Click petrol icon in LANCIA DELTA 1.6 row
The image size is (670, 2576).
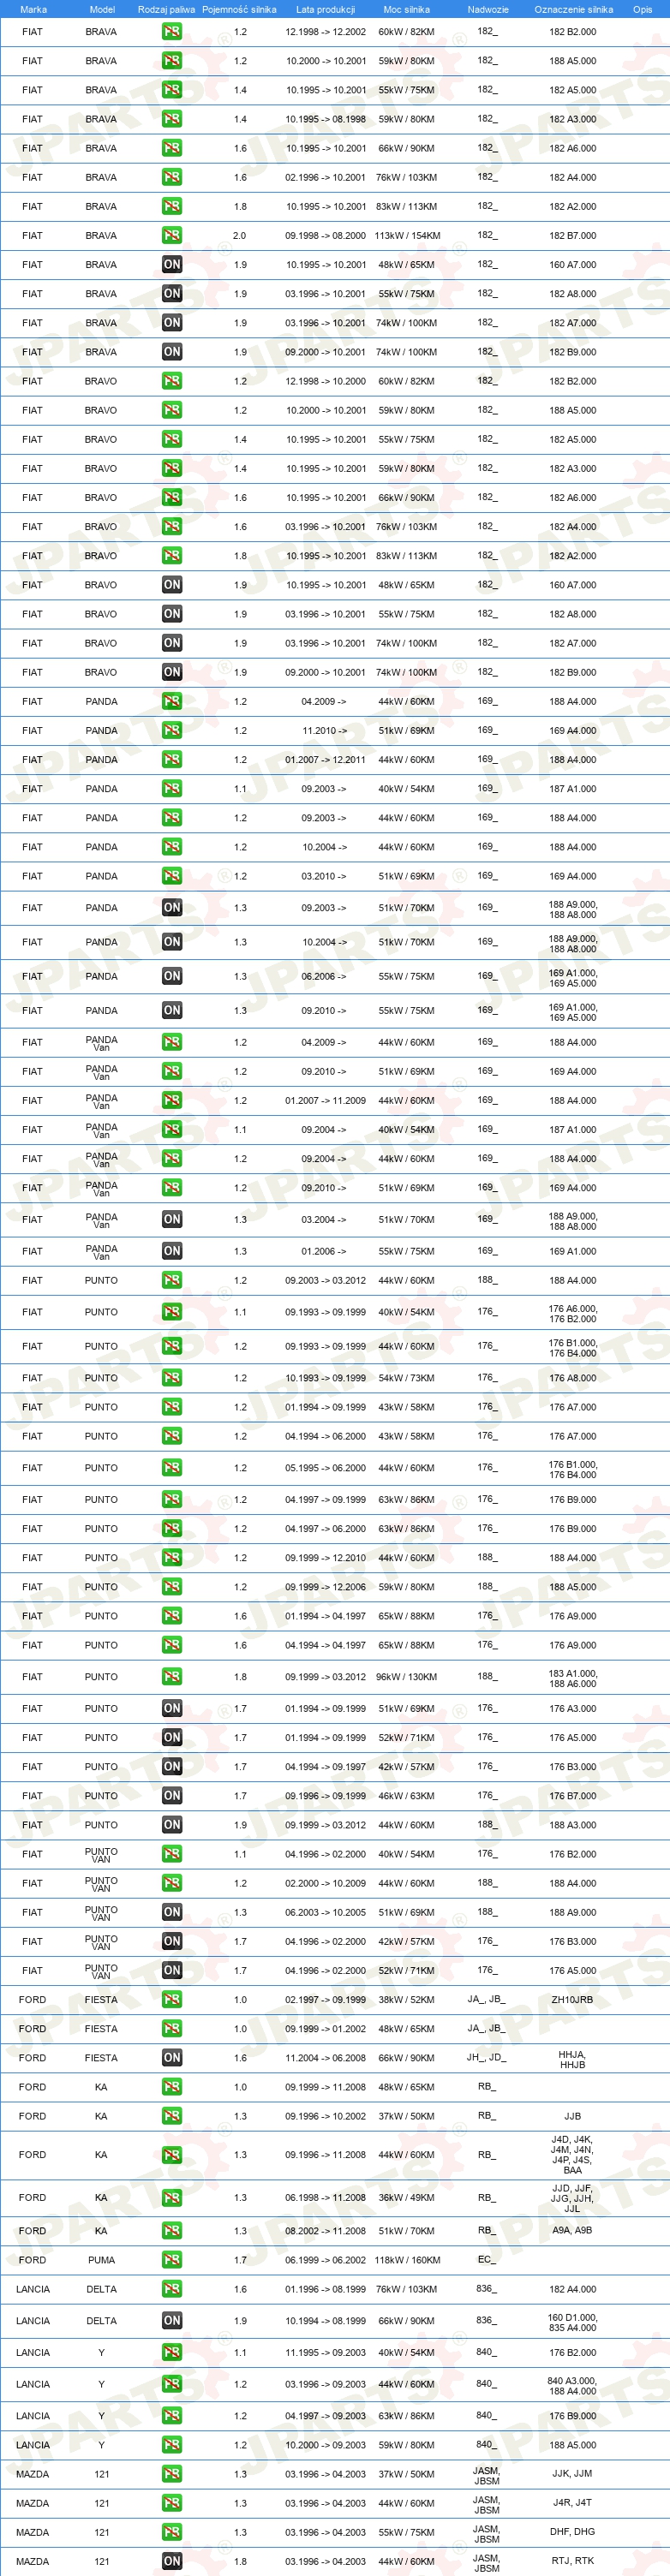(172, 2288)
